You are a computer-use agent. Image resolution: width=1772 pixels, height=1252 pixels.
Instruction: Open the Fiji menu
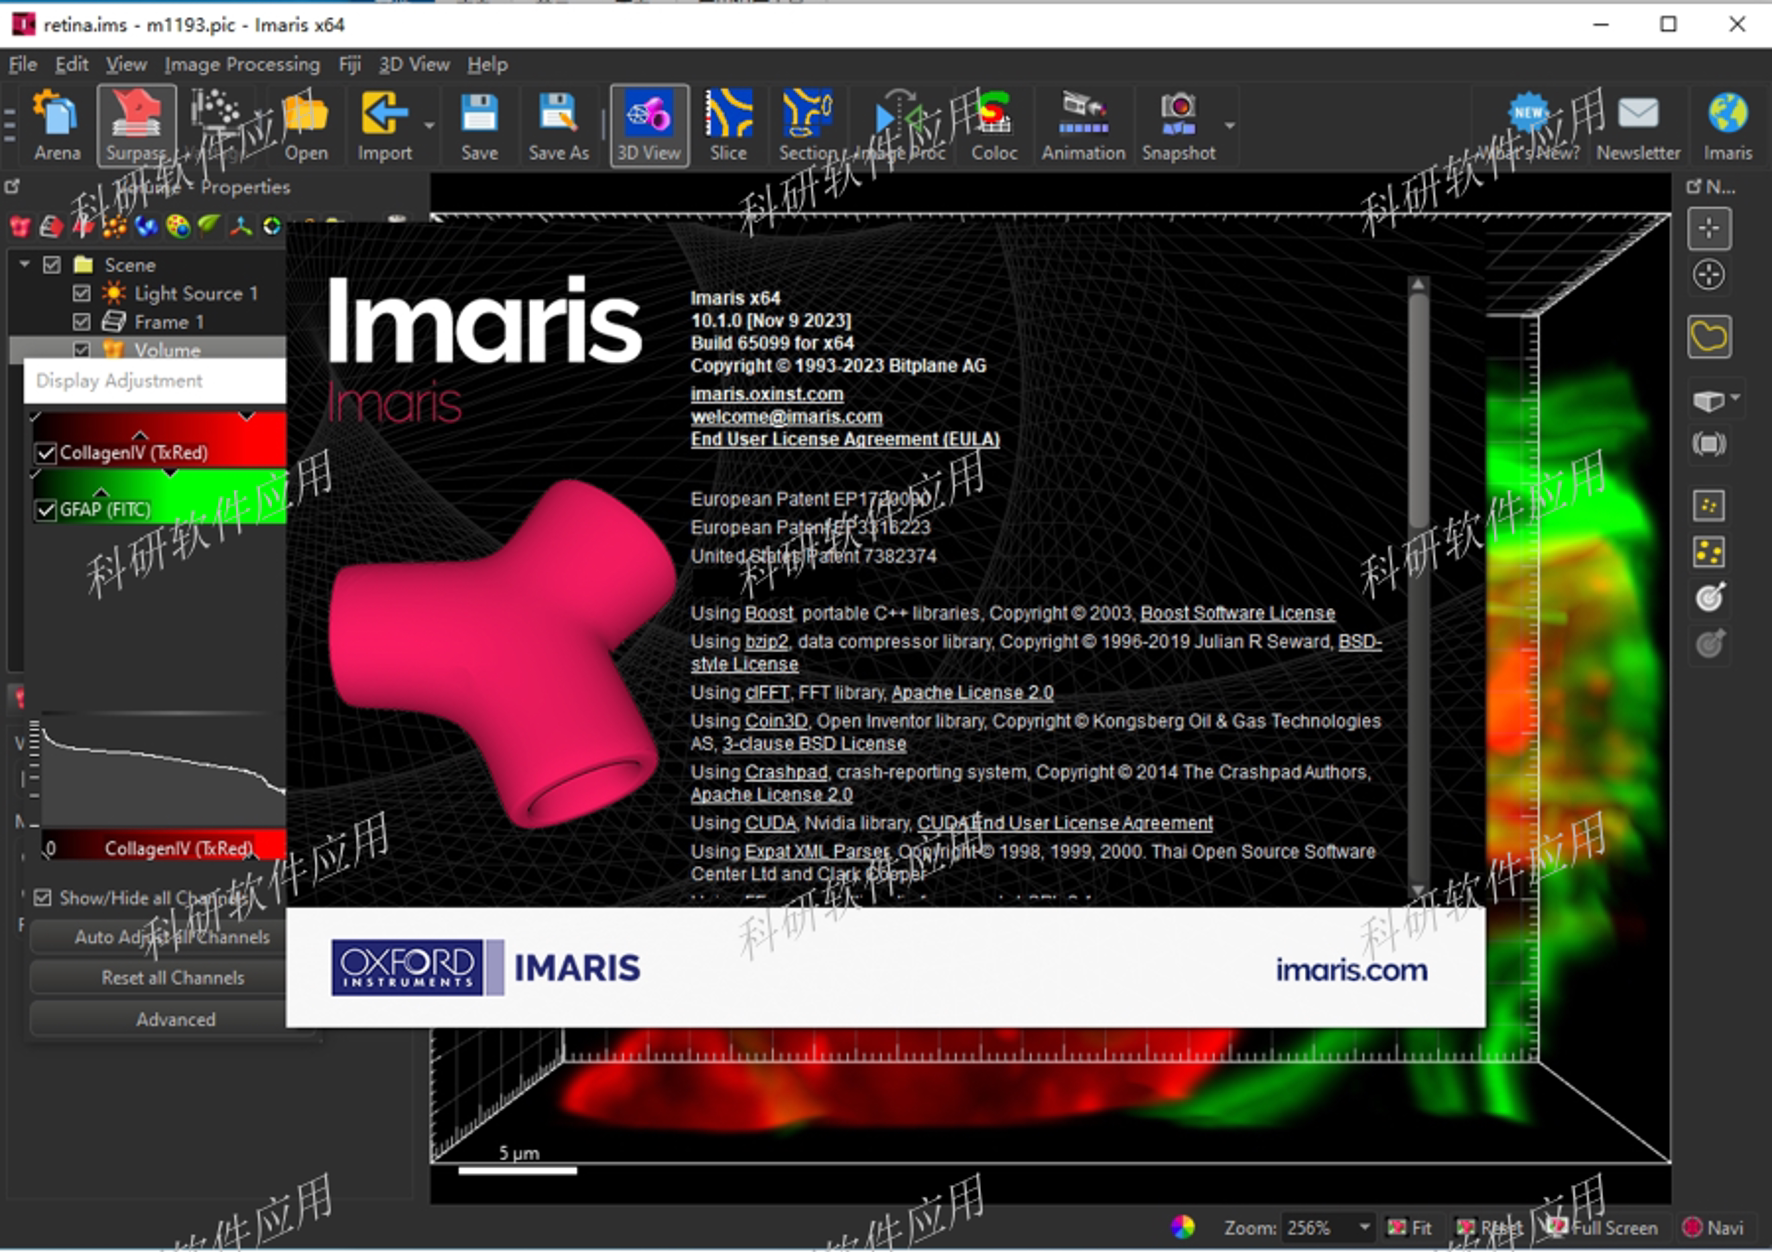349,64
